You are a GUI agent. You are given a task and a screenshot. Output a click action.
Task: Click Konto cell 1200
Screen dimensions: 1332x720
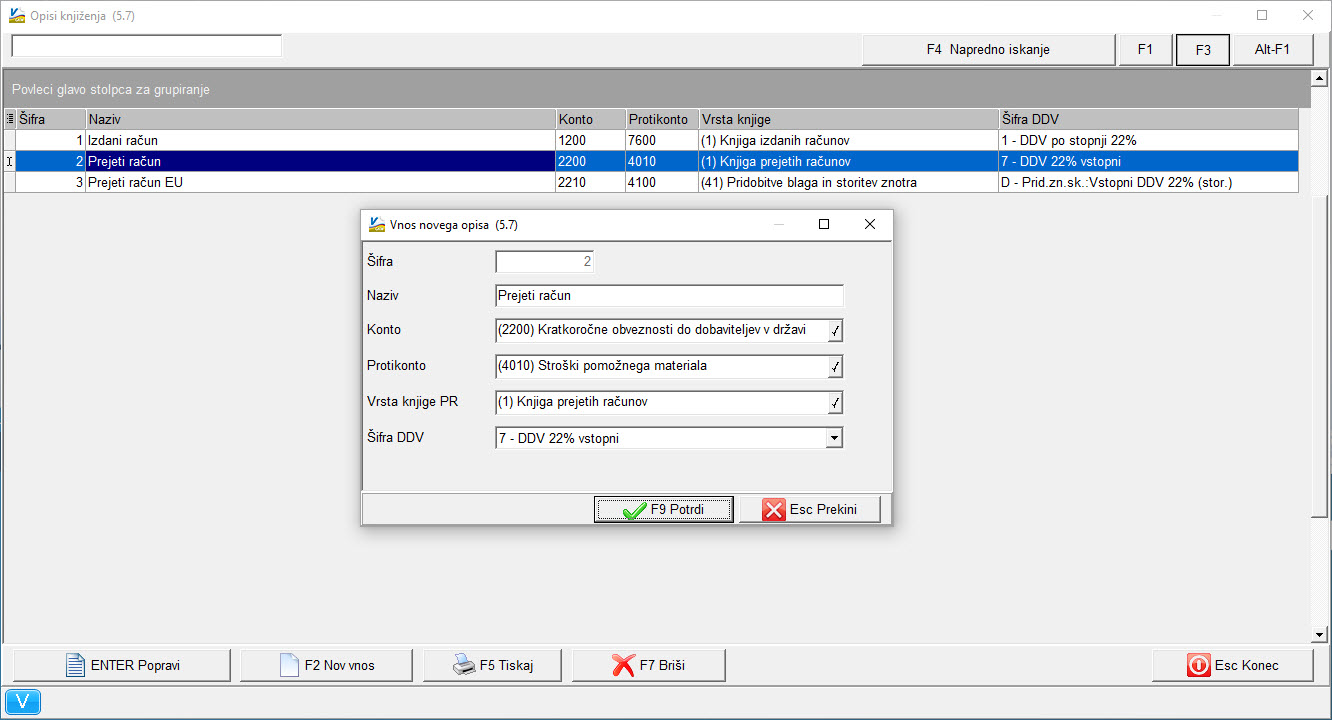tap(591, 140)
